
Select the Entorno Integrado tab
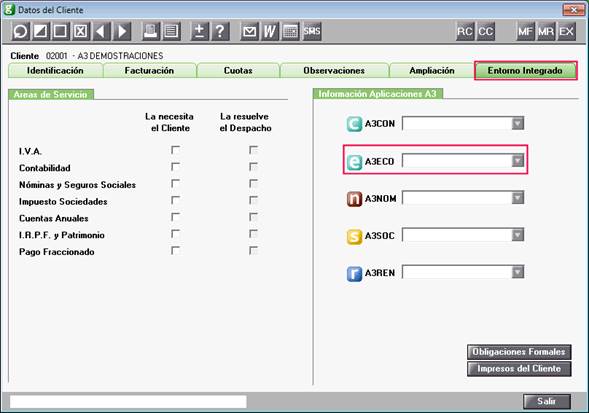point(525,71)
